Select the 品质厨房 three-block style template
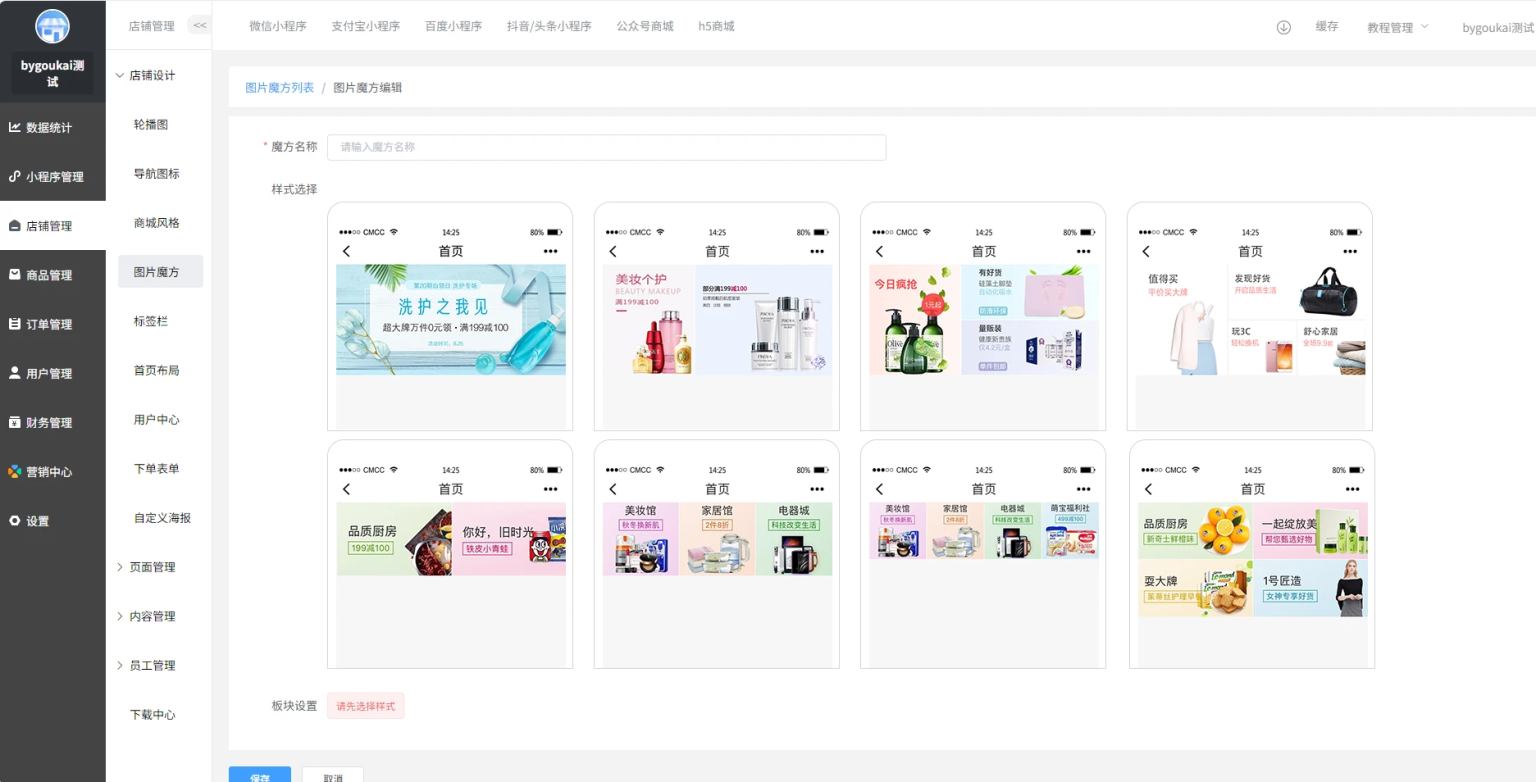The image size is (1536, 782). (449, 552)
